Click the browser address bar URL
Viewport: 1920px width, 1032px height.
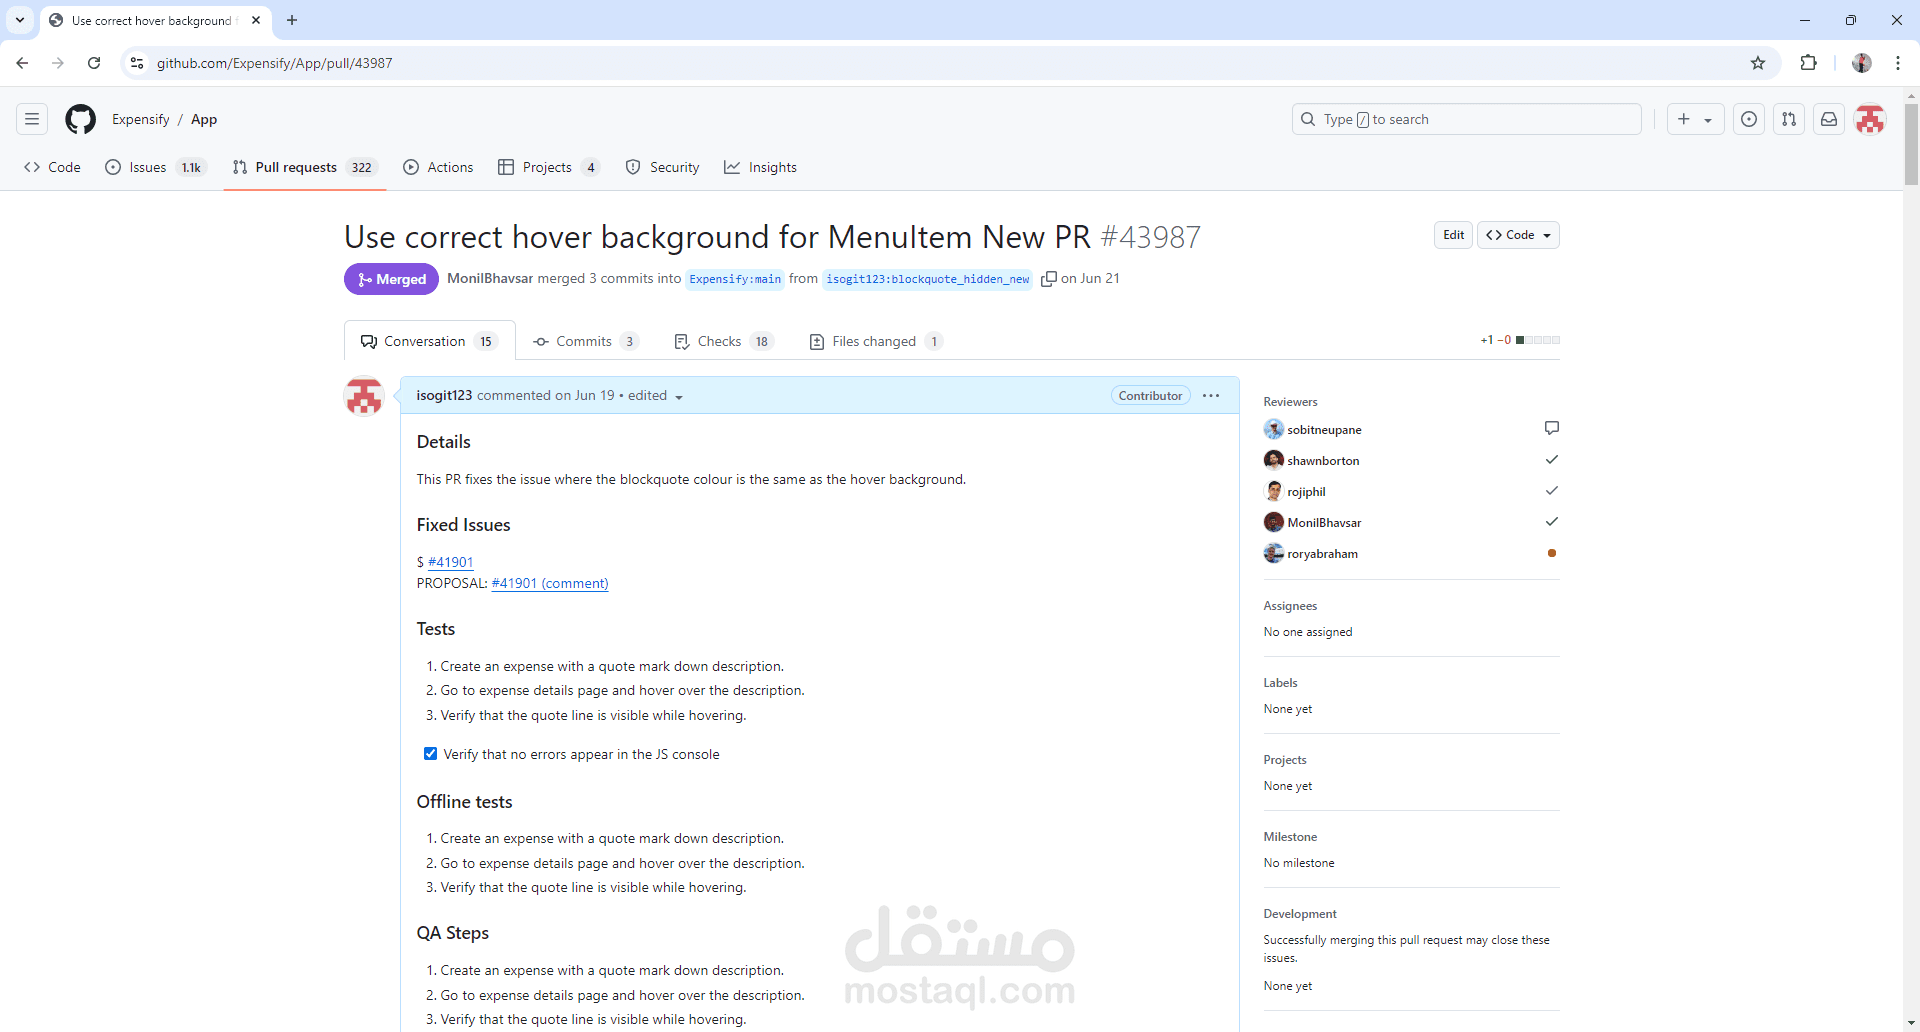pyautogui.click(x=274, y=63)
